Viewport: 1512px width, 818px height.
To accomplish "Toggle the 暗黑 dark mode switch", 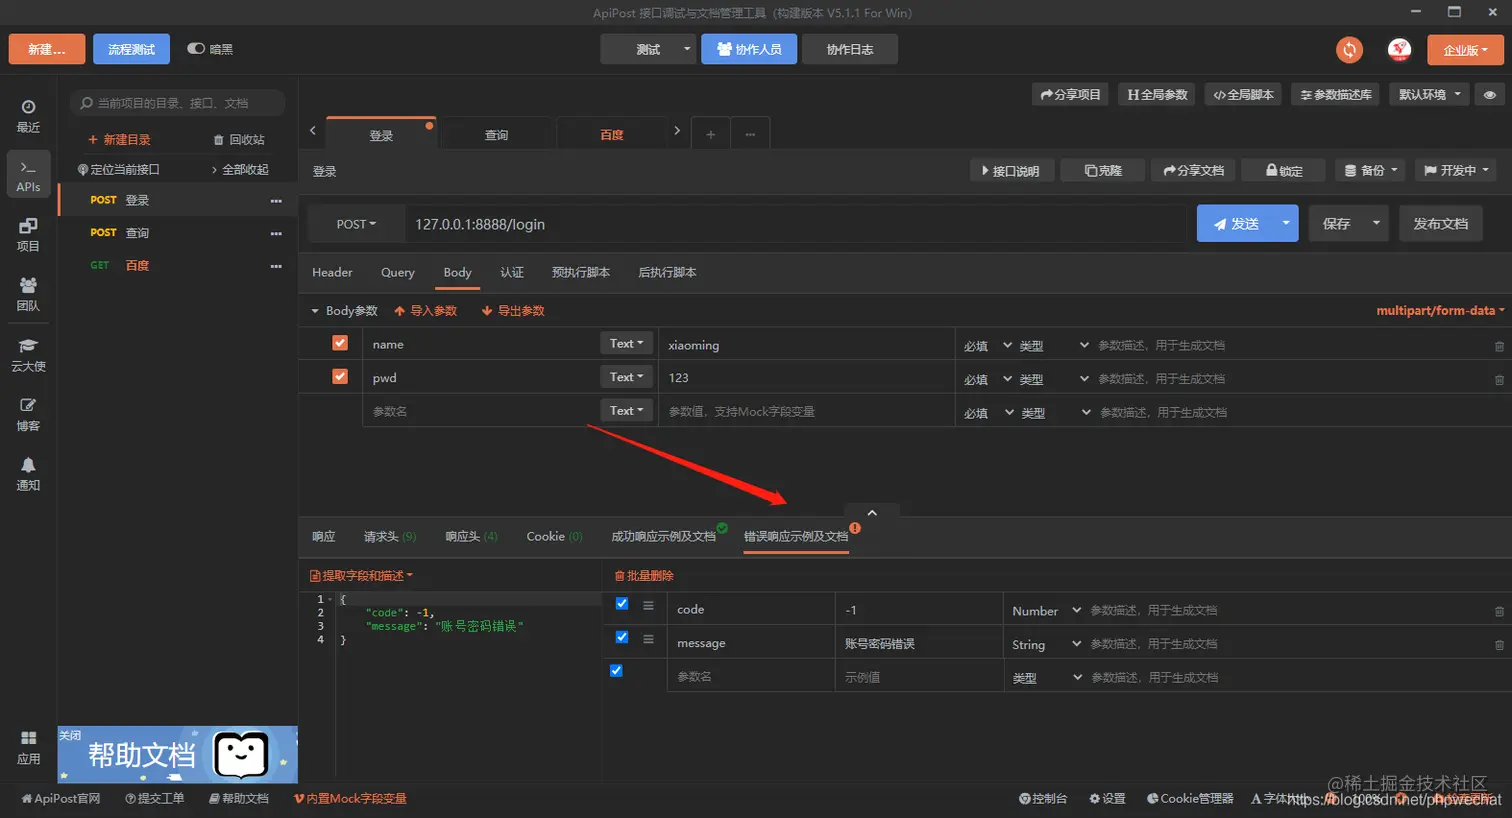I will pos(196,48).
